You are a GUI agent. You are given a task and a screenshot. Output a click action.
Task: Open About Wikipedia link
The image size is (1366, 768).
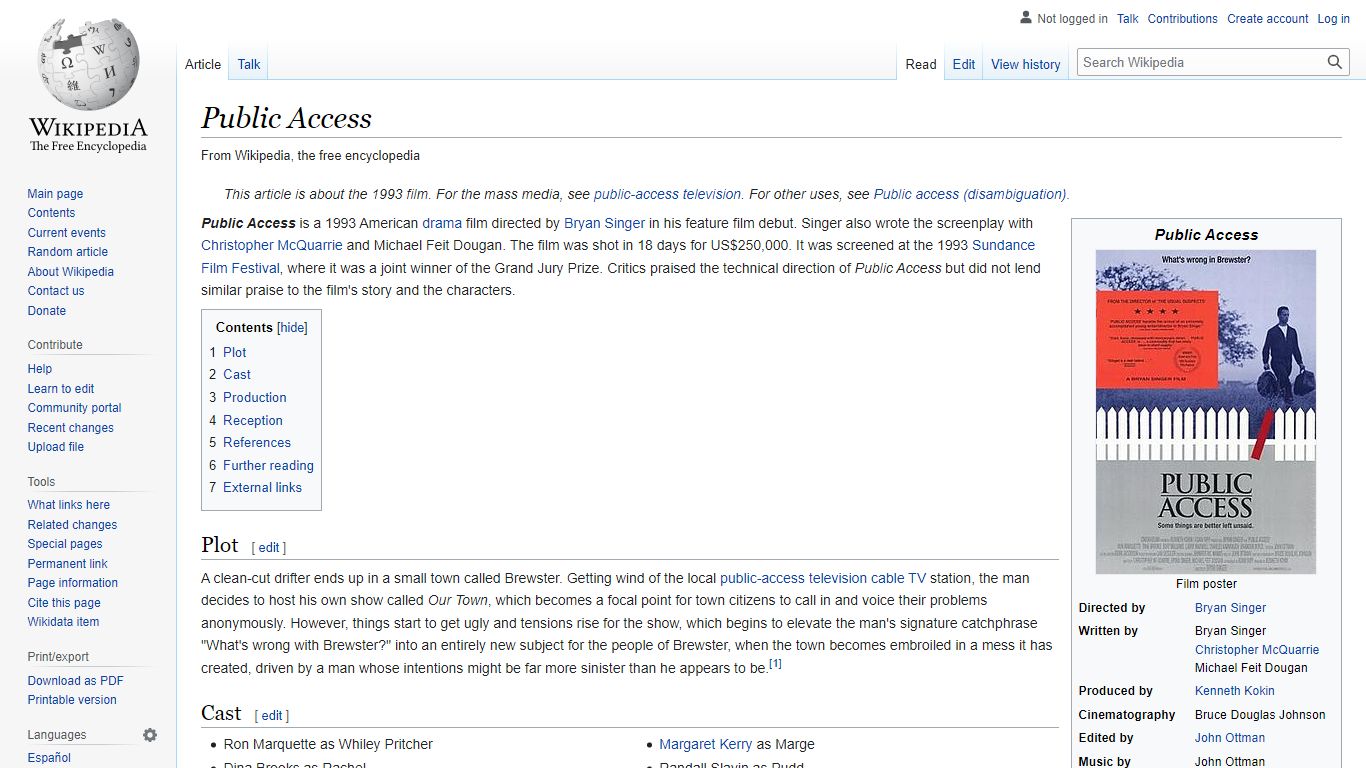click(x=70, y=272)
